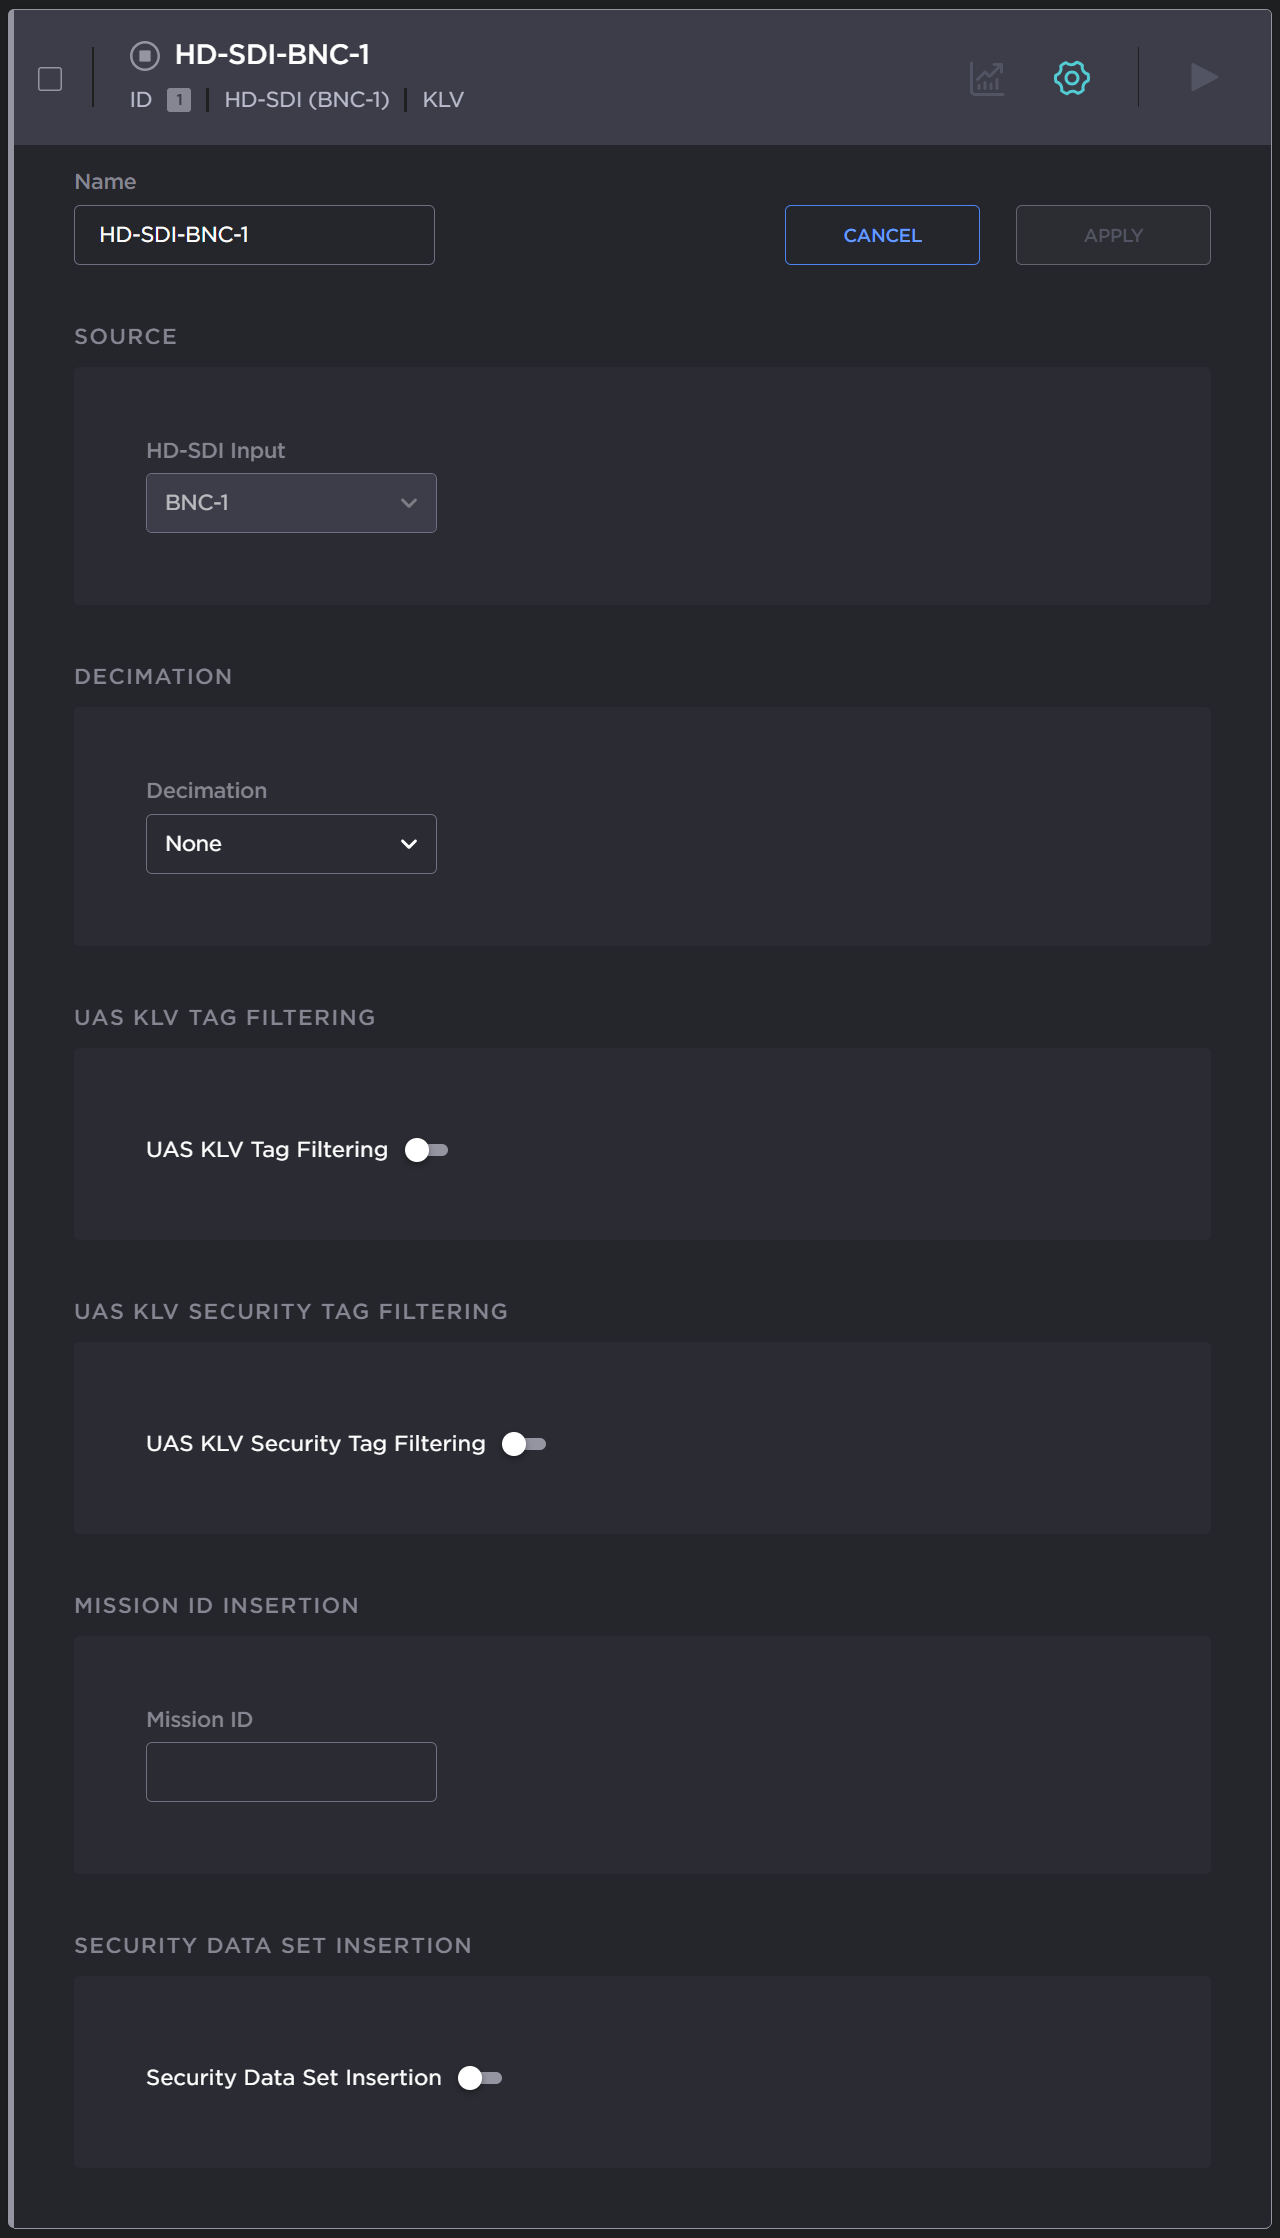Expand the BNC-1 source selector chevron
This screenshot has height=2238, width=1280.
408,503
